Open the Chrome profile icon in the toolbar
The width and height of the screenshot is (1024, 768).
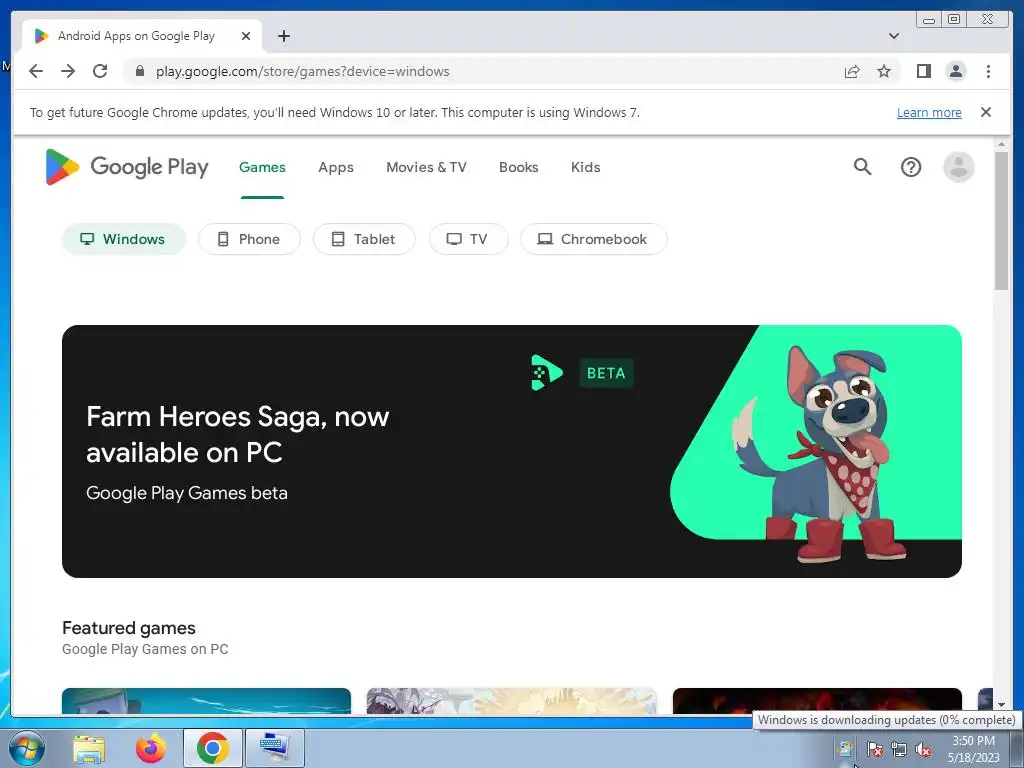(x=955, y=71)
